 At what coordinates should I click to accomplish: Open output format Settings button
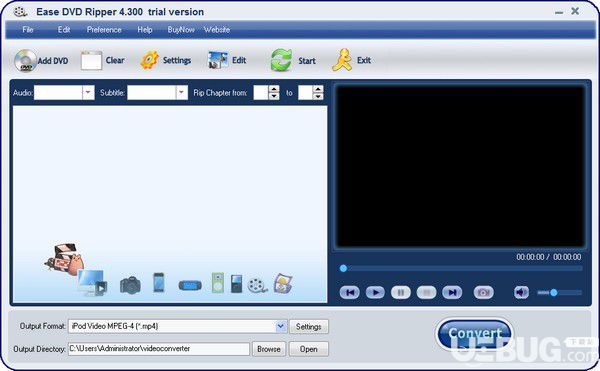point(308,327)
